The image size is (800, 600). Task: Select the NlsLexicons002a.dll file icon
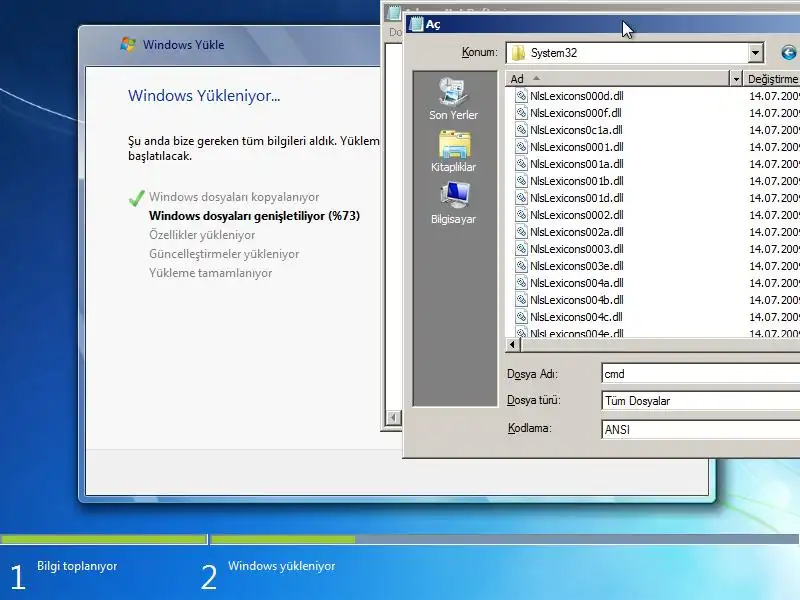521,232
